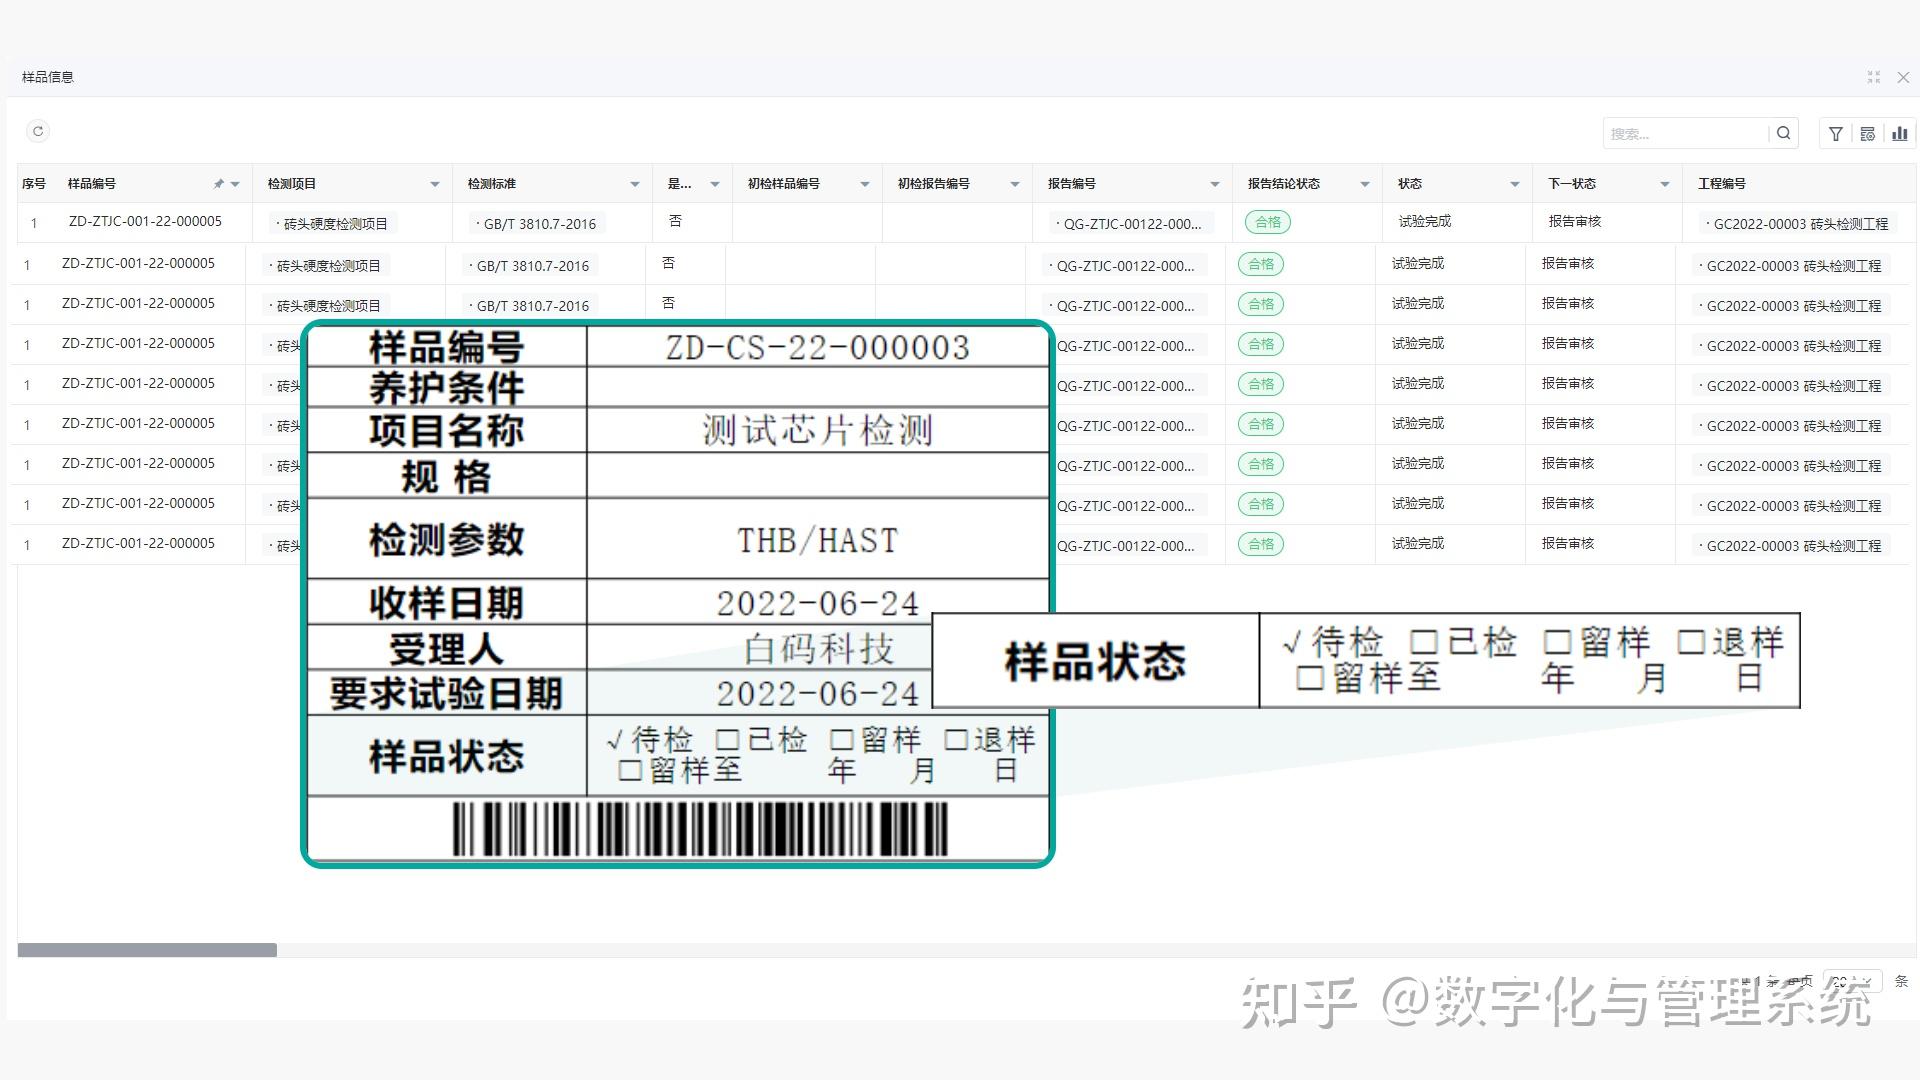Click the 合格 status tag in first row
This screenshot has height=1080, width=1920.
point(1267,222)
